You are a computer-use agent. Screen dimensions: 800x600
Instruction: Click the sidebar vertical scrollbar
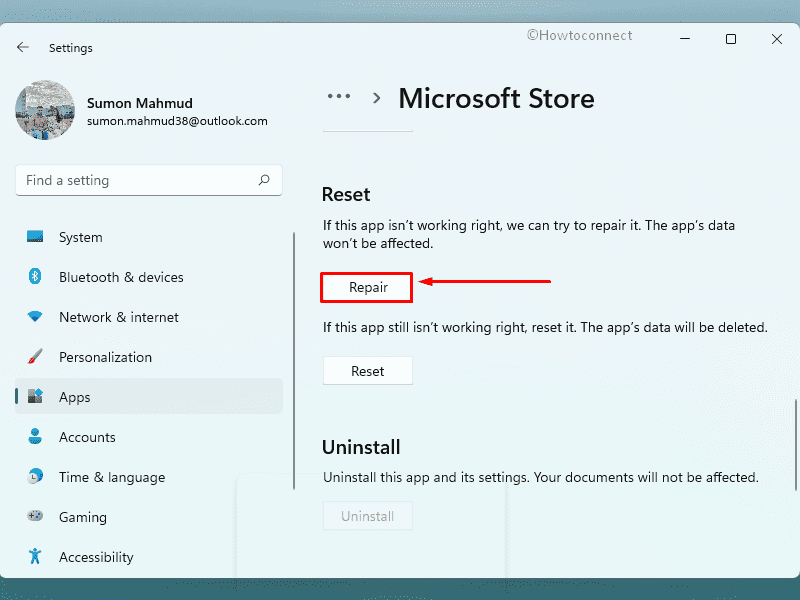tap(294, 361)
